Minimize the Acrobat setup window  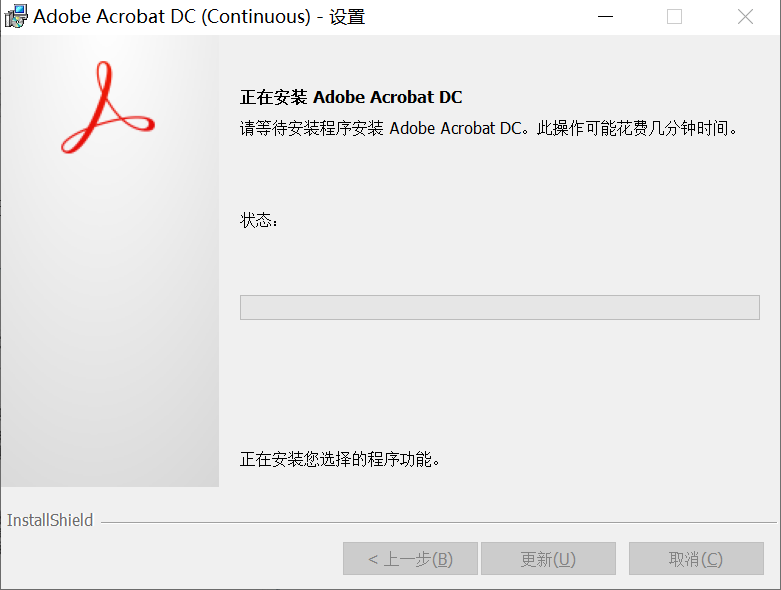605,16
